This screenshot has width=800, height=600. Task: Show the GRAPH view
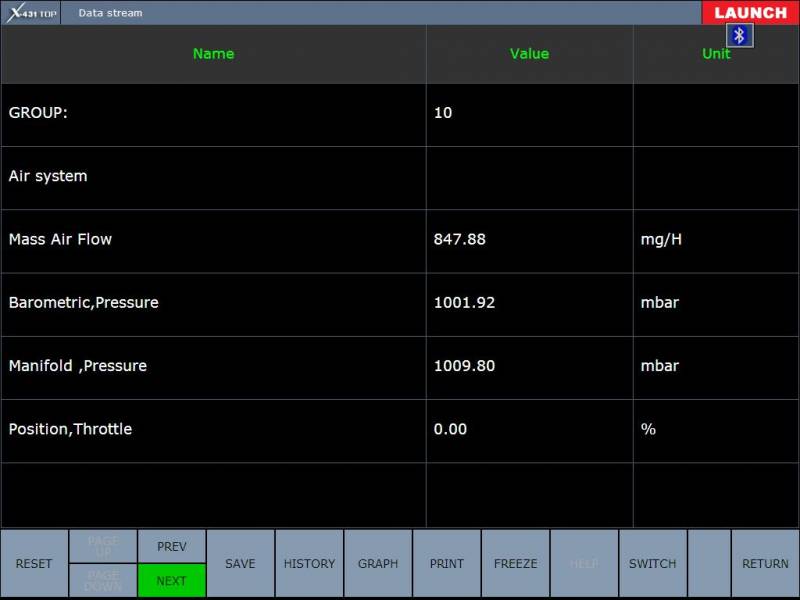378,564
